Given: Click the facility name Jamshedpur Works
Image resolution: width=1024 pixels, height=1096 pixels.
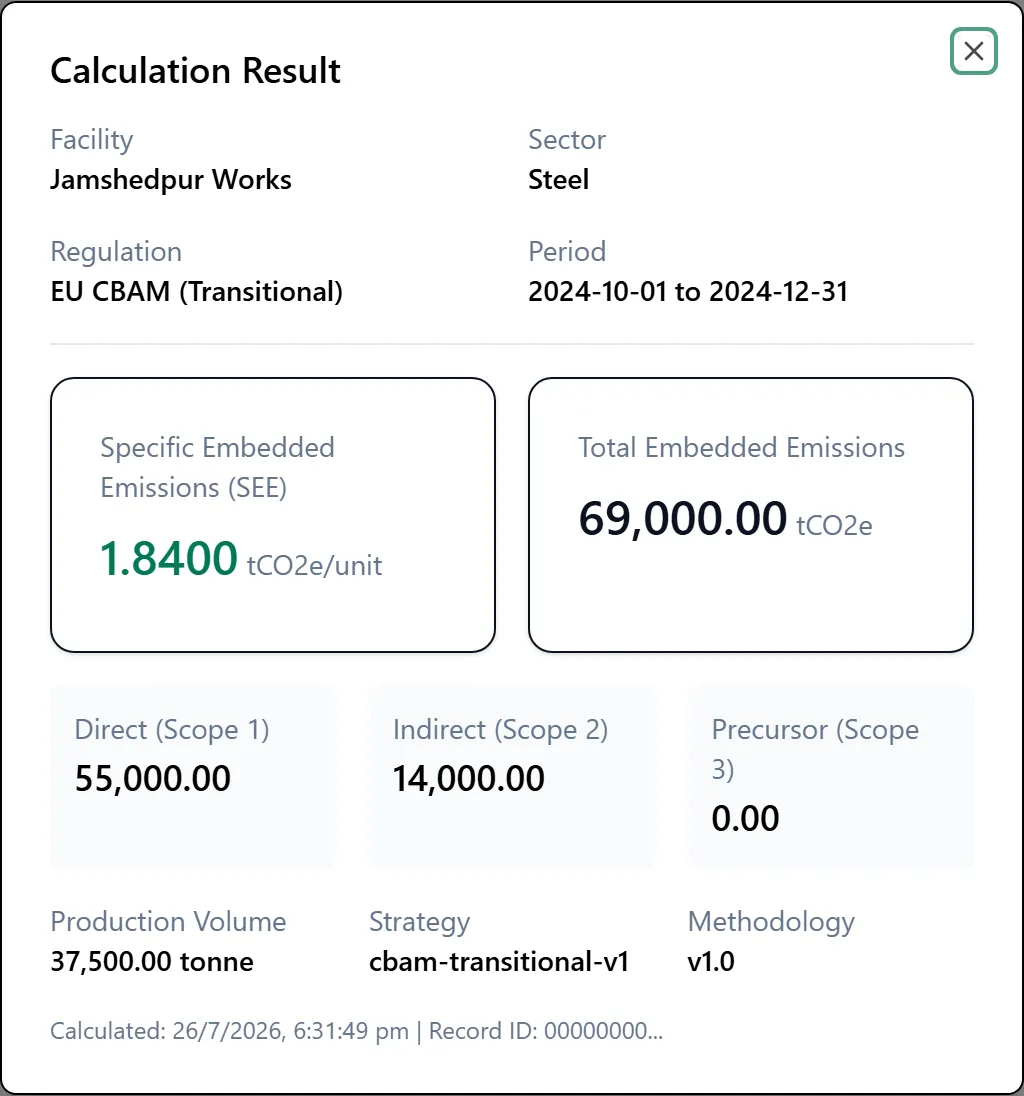Looking at the screenshot, I should (x=171, y=180).
